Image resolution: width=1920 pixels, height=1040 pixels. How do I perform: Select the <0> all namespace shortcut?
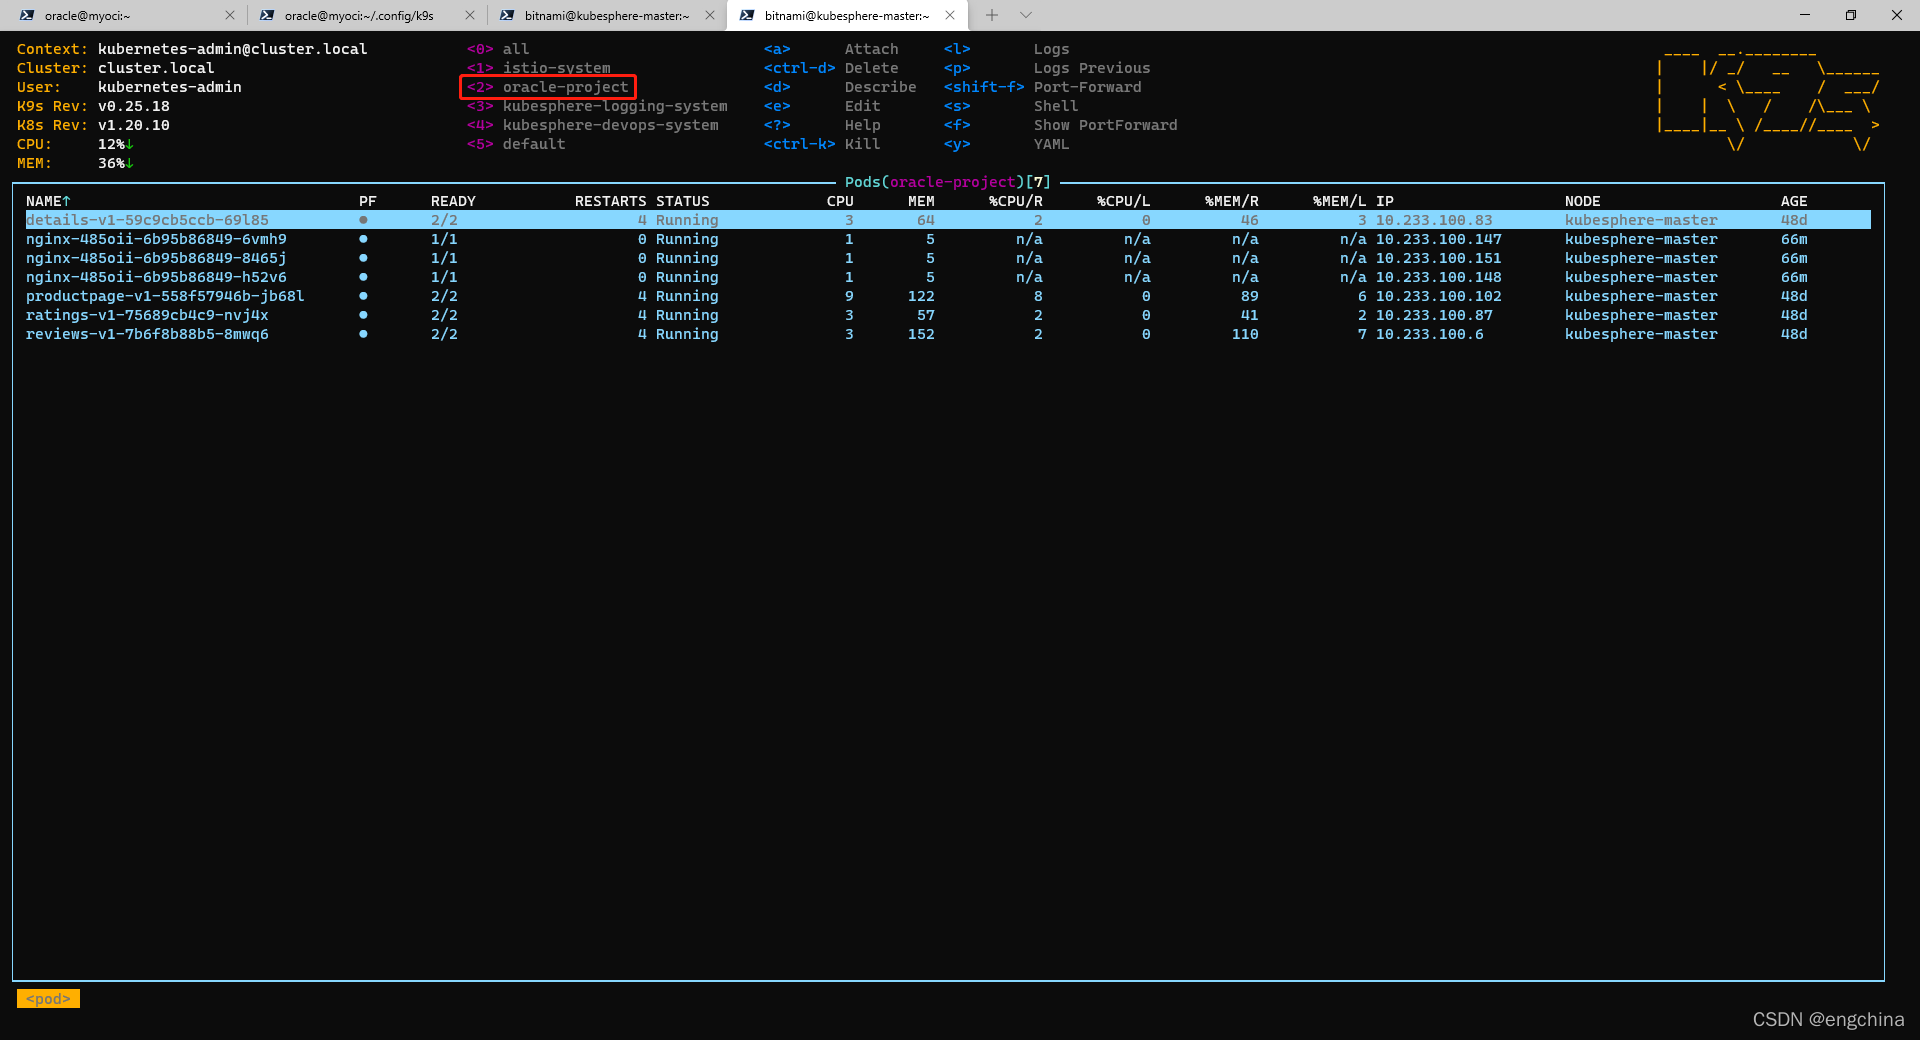[498, 49]
